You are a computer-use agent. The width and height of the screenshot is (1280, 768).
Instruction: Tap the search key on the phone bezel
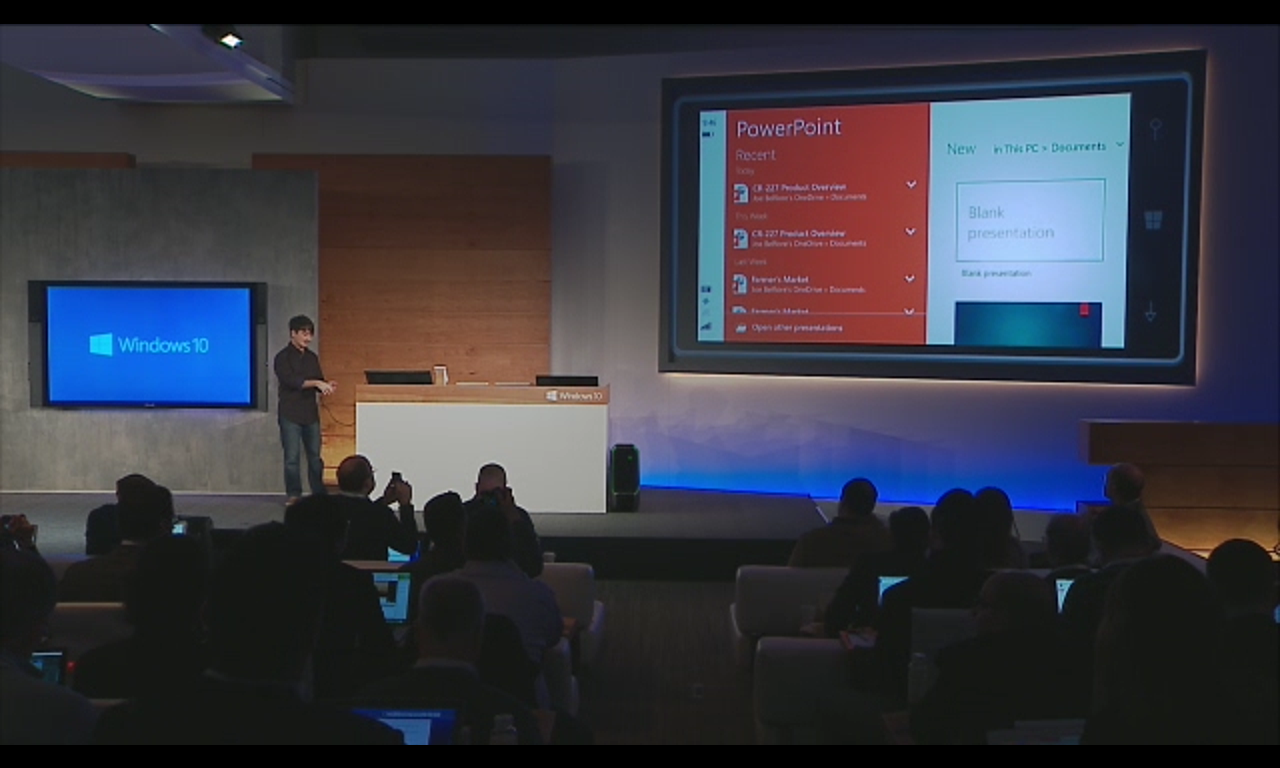coord(1155,129)
